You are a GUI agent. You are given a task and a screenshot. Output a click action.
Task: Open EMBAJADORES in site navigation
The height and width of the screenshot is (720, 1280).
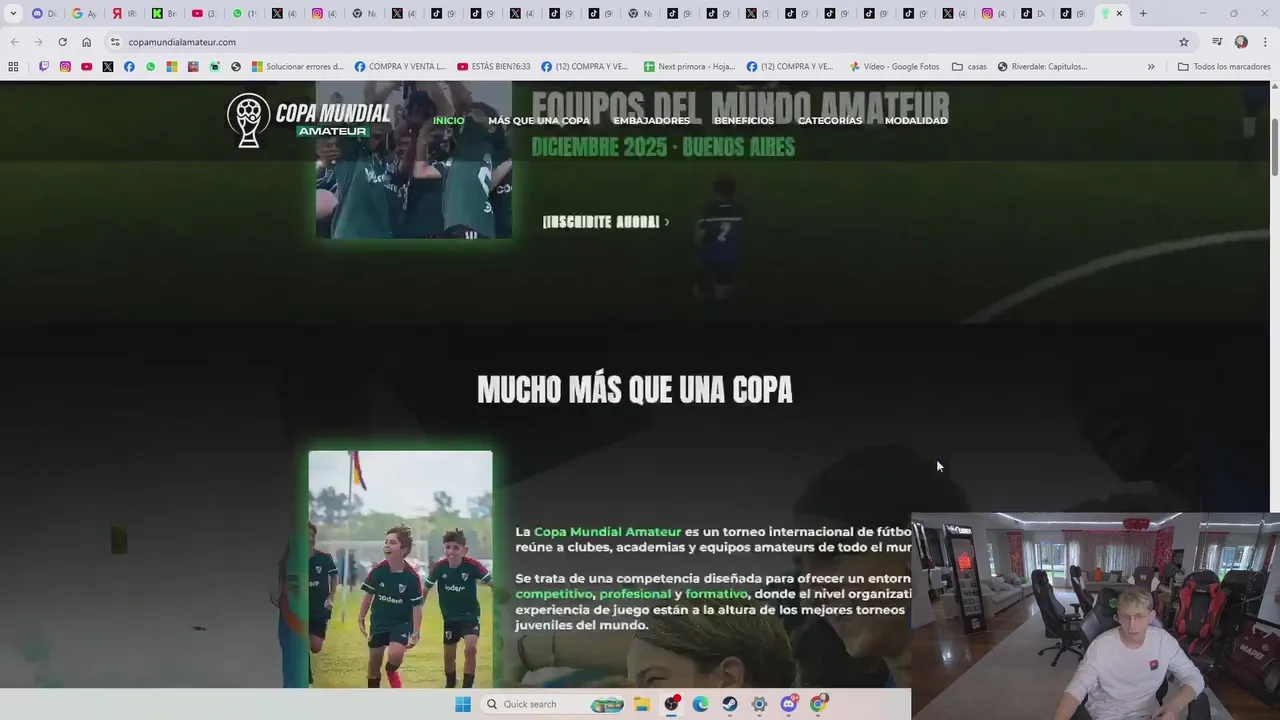tap(652, 121)
